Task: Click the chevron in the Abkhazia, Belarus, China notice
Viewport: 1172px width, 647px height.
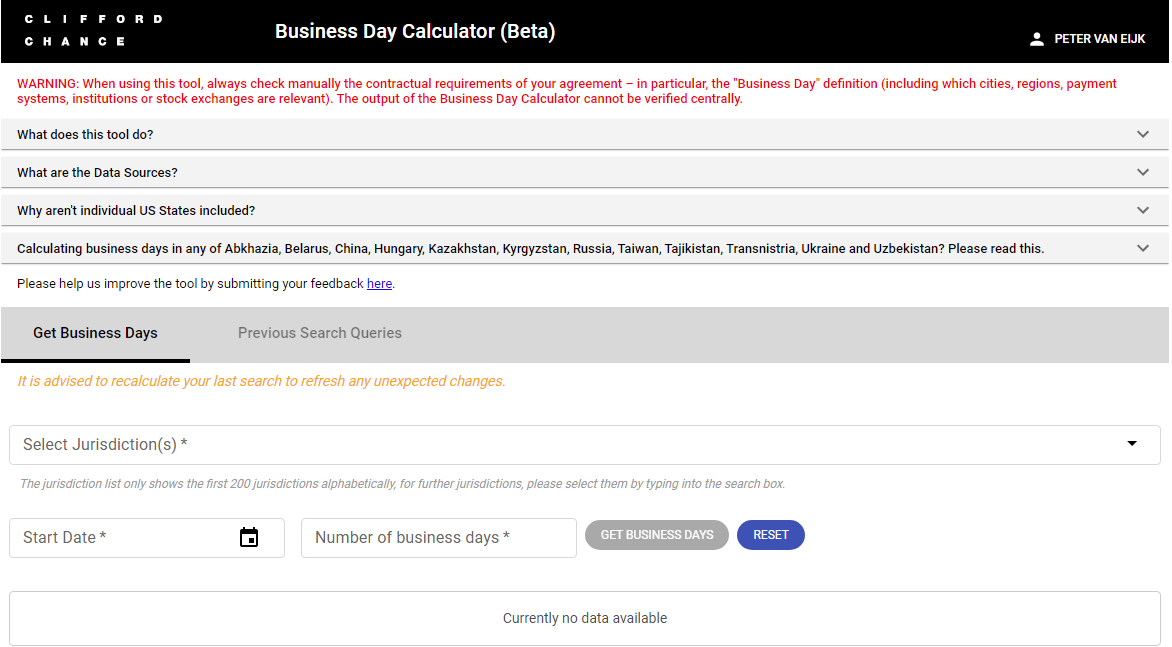Action: pos(1142,249)
